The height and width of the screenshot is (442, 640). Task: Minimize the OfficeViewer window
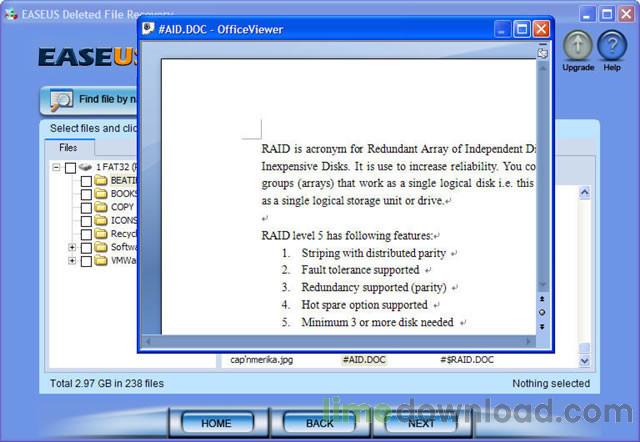click(x=502, y=29)
